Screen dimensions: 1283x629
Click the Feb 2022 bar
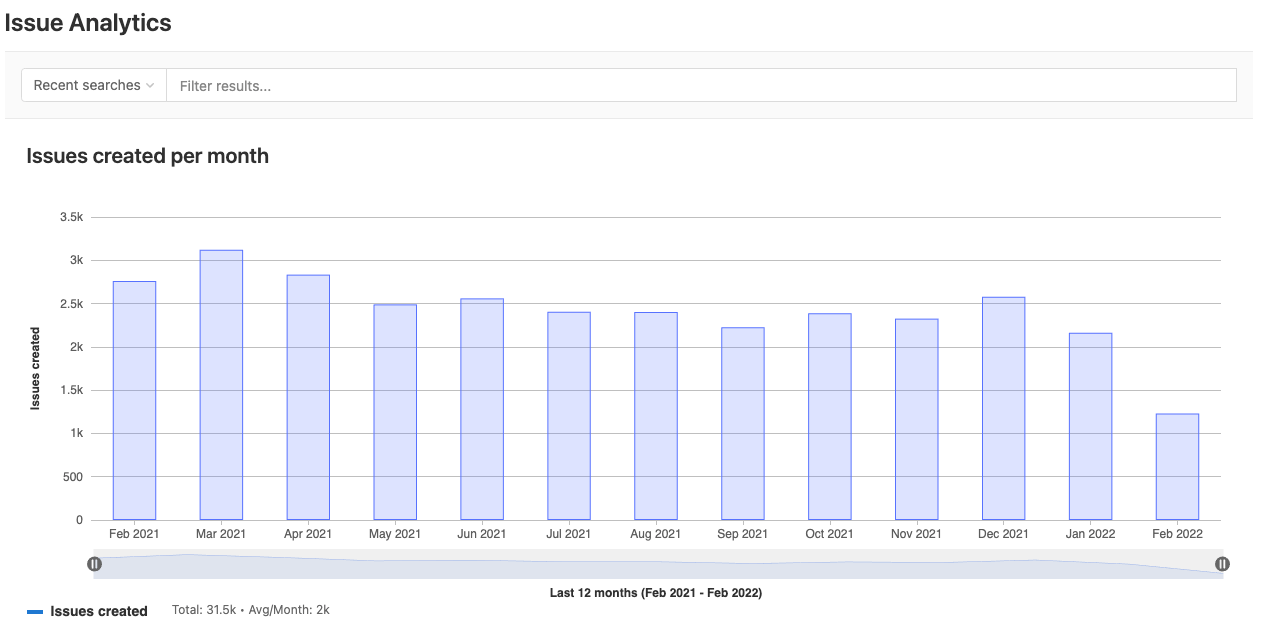click(1177, 465)
